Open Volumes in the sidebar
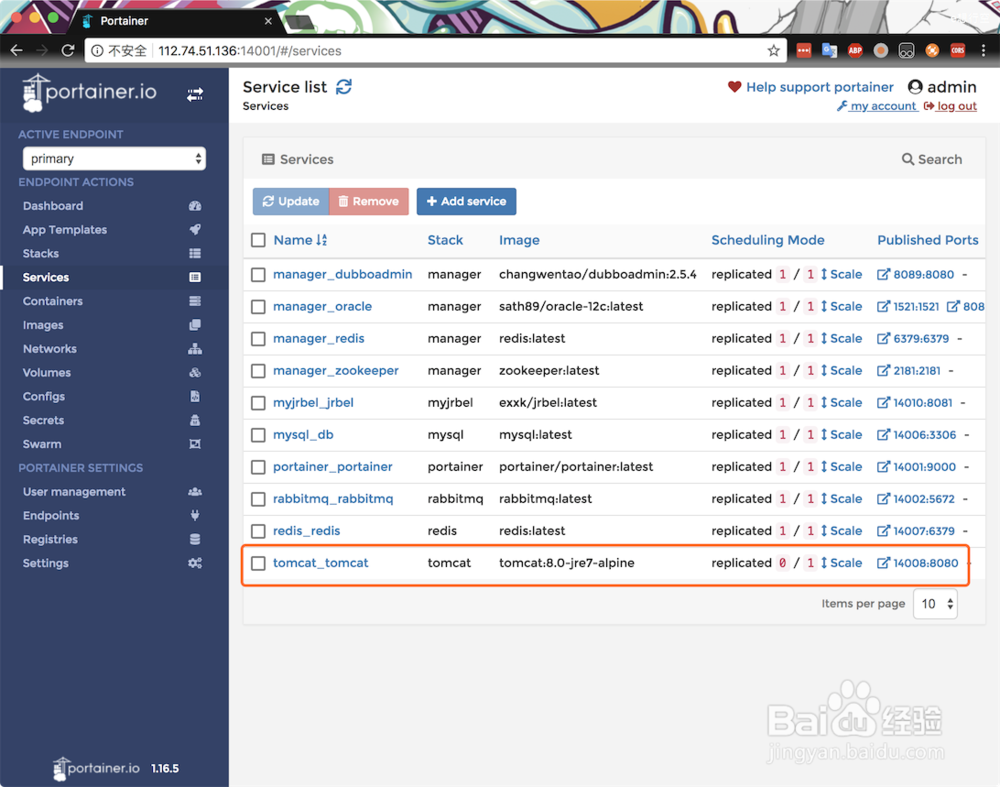The height and width of the screenshot is (787, 1000). 114,372
